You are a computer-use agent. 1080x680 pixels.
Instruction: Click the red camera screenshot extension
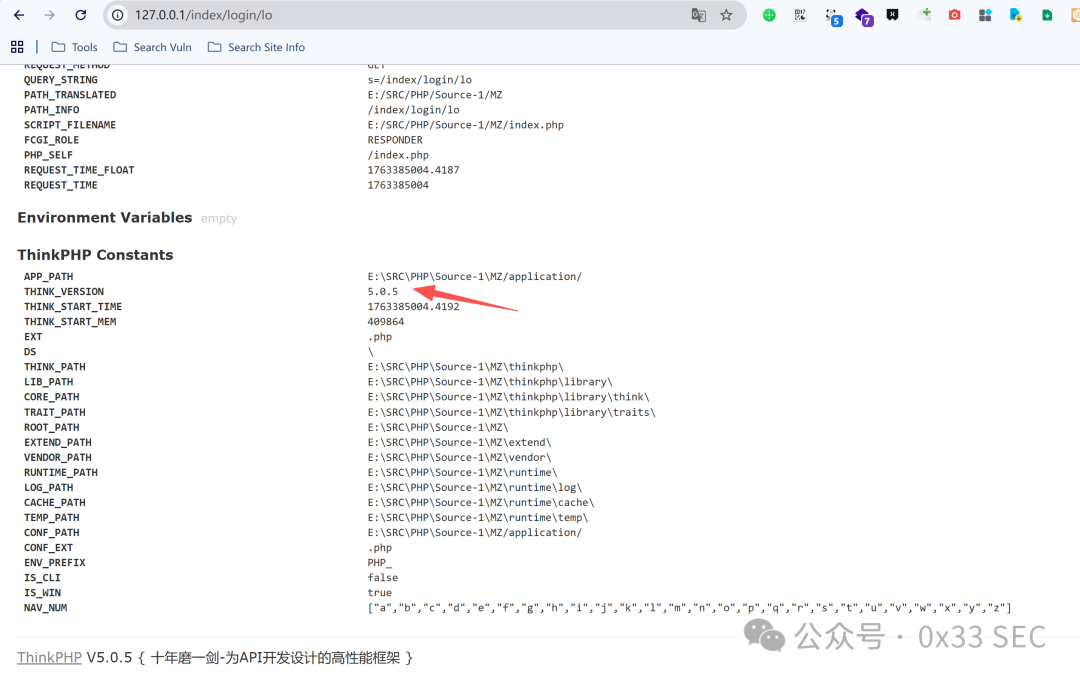tap(954, 15)
